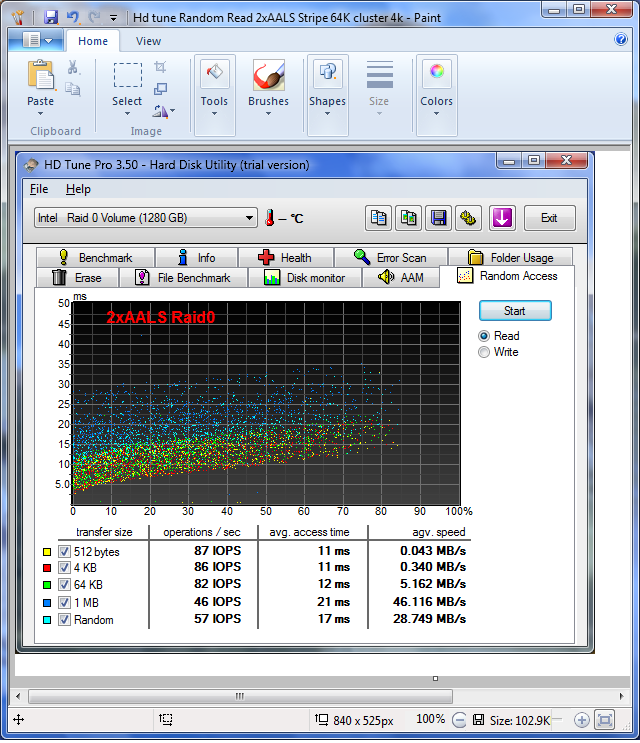Click the Colors palette icon
Screen dimensions: 640x743
click(x=436, y=73)
